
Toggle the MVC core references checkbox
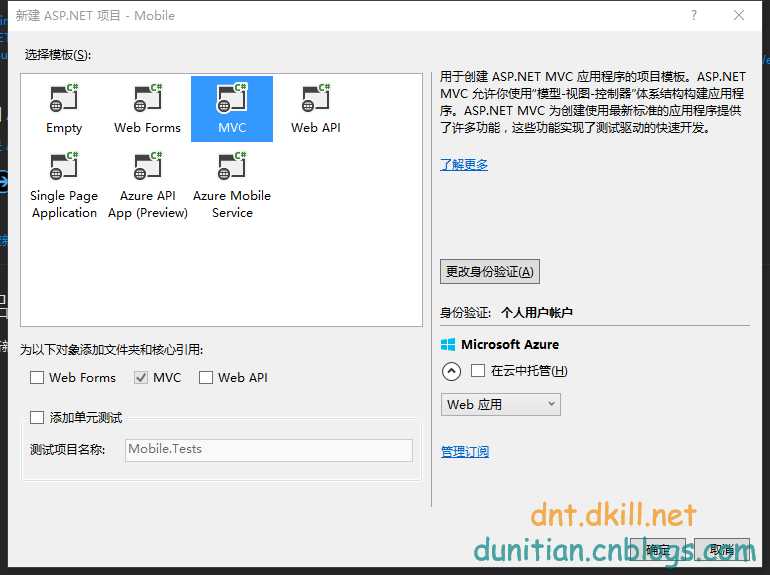pos(141,378)
